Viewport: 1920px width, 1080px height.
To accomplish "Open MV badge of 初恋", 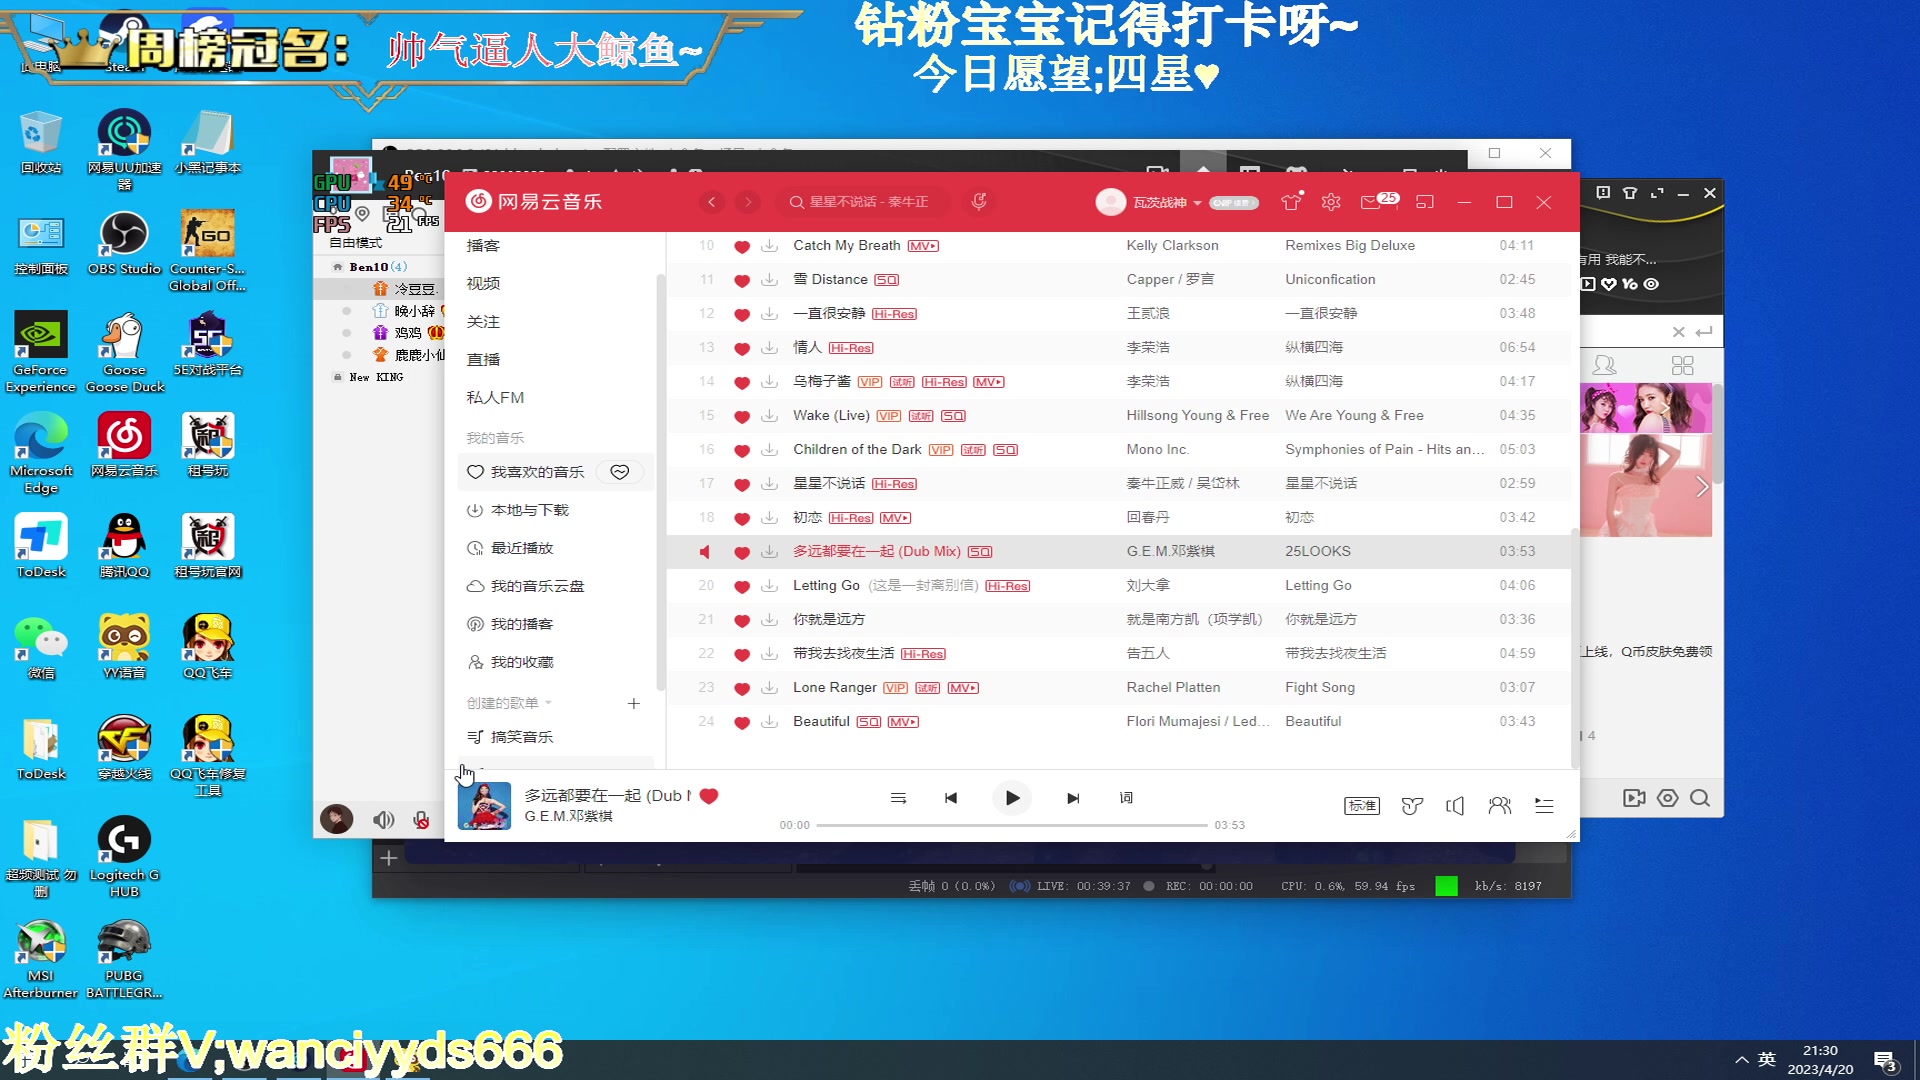I will coord(895,518).
